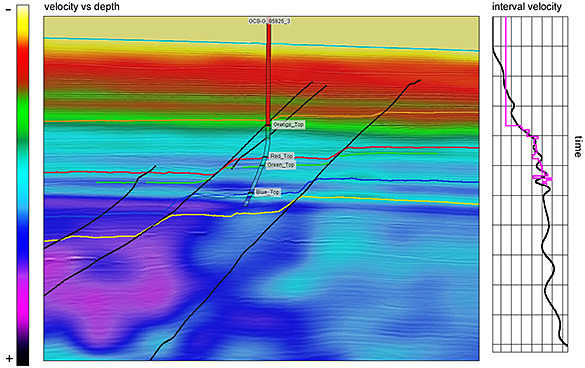Click the magenta stepped velocity curve

pyautogui.click(x=506, y=75)
